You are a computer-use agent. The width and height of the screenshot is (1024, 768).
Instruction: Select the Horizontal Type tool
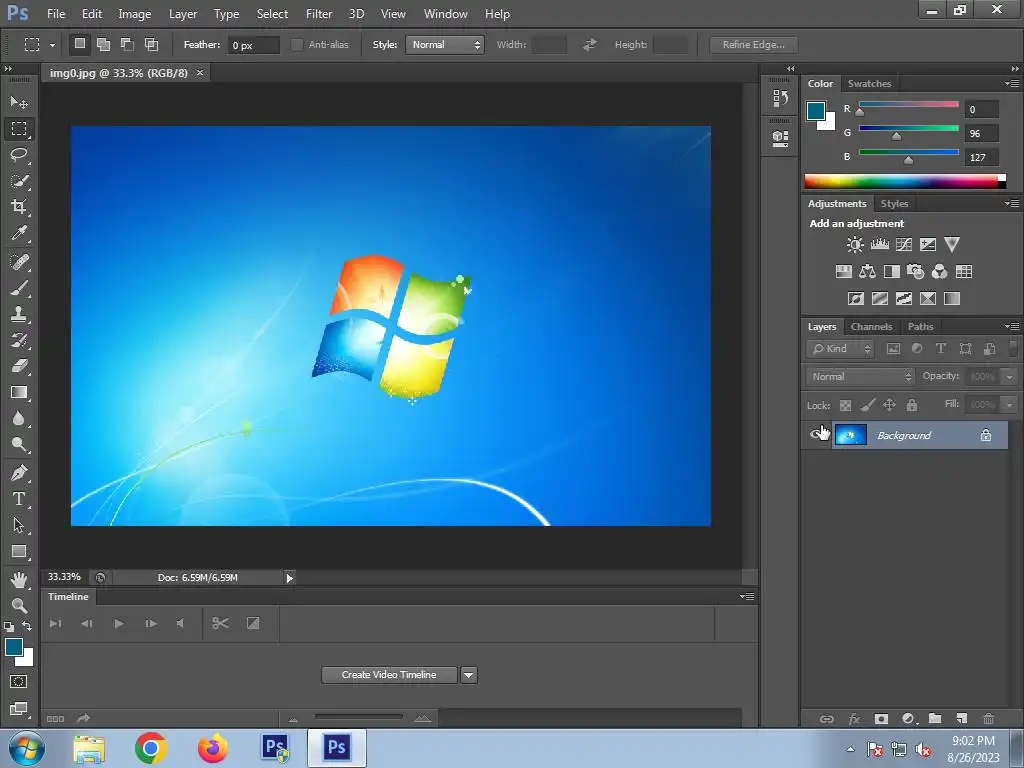pos(19,499)
